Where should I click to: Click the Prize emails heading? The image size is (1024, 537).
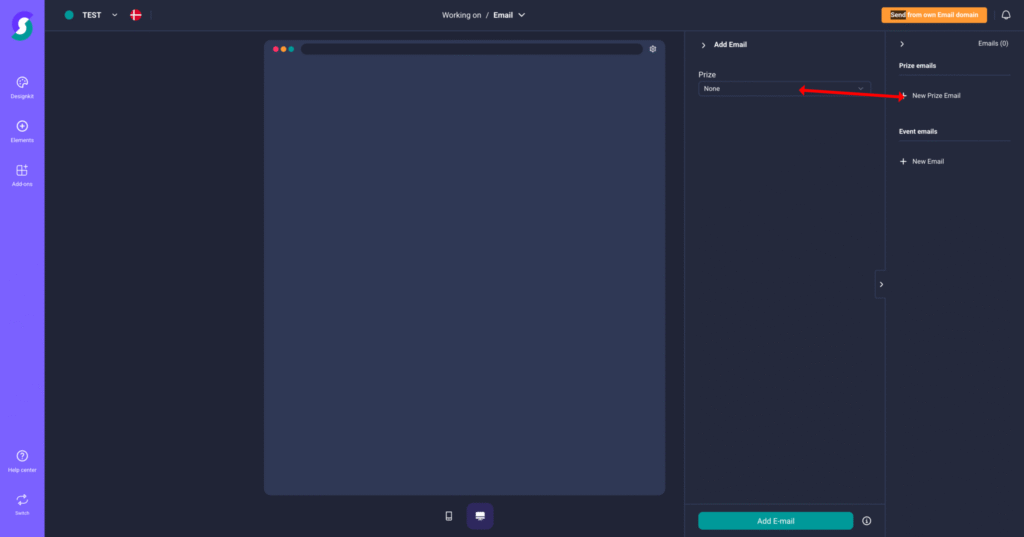[917, 66]
